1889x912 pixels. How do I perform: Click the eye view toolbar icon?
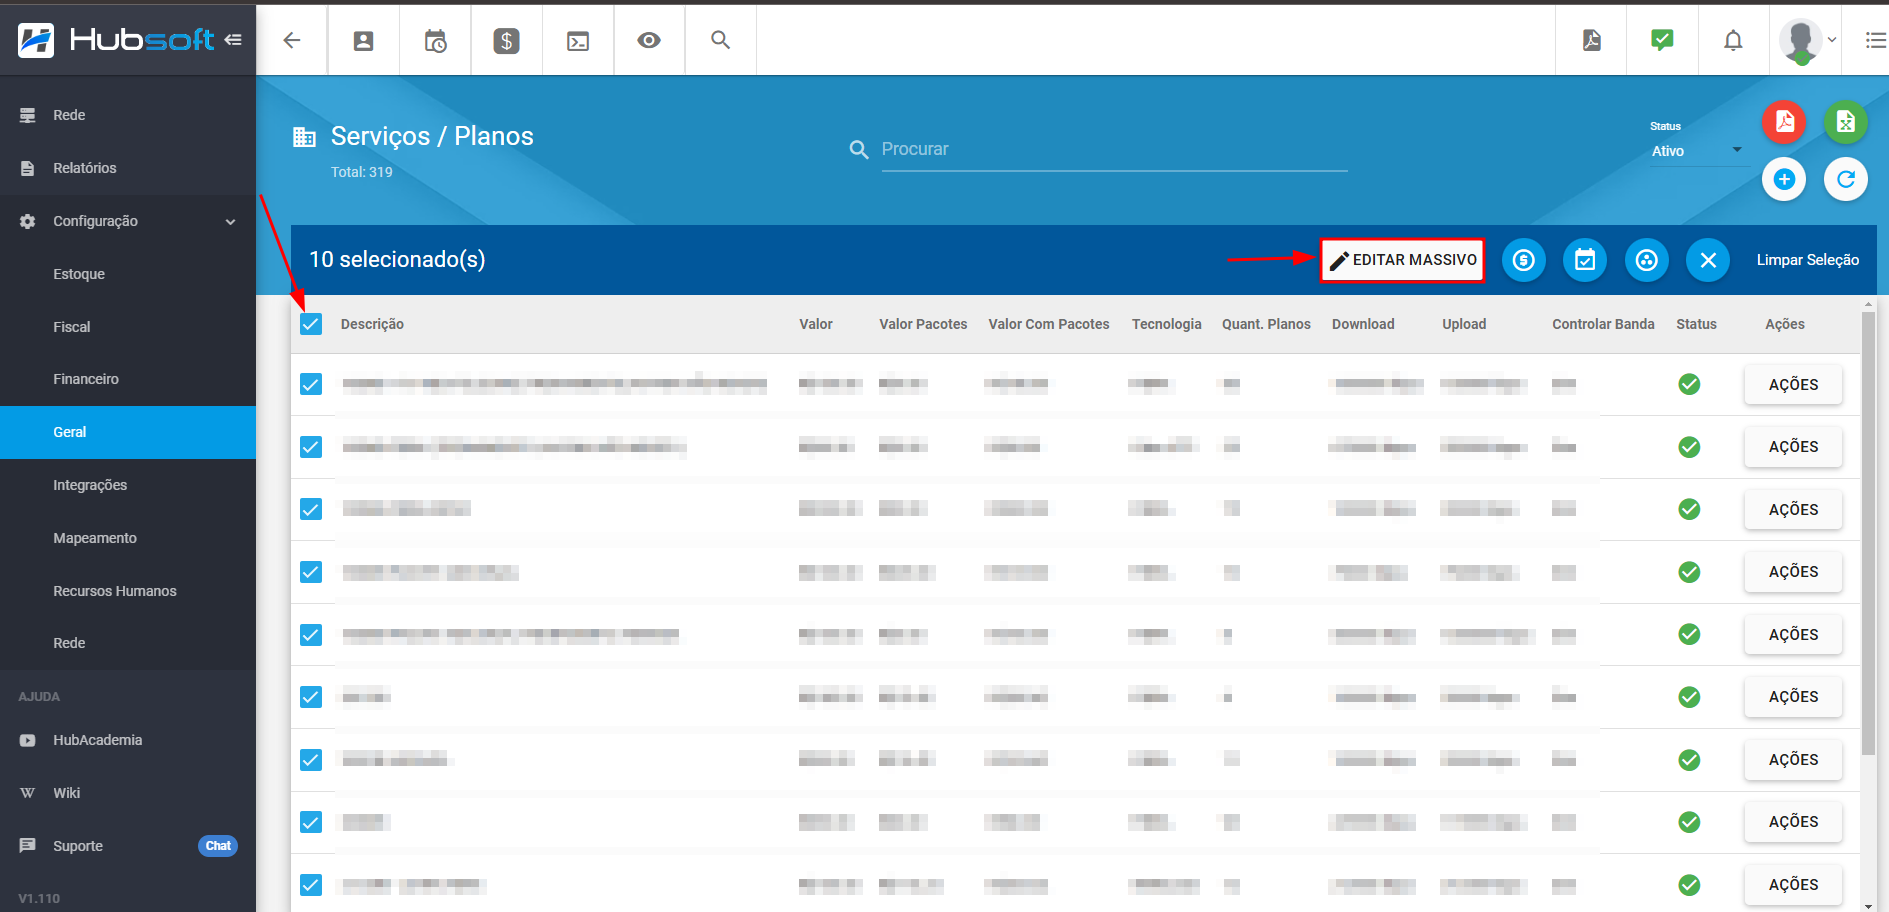click(x=649, y=41)
